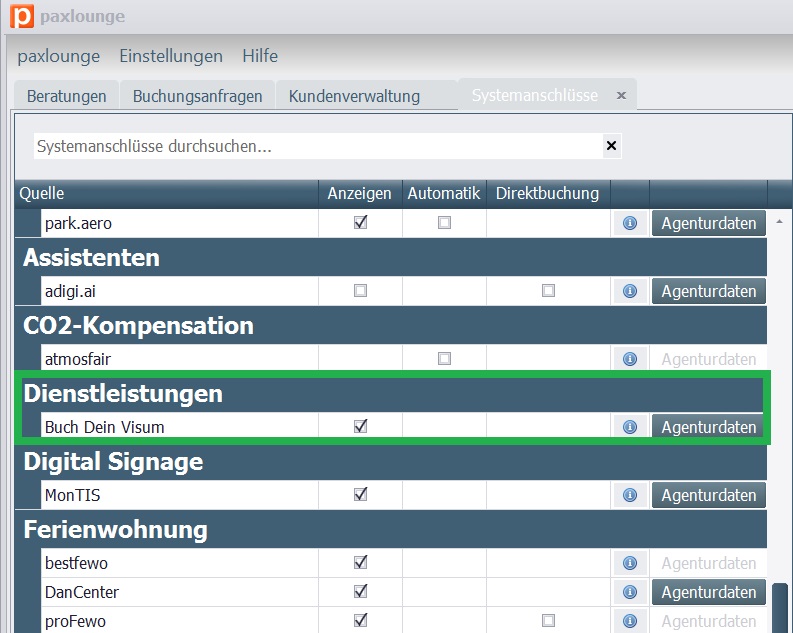Select the Digital Signage group header
Viewport: 793px width, 633px height.
[391, 461]
